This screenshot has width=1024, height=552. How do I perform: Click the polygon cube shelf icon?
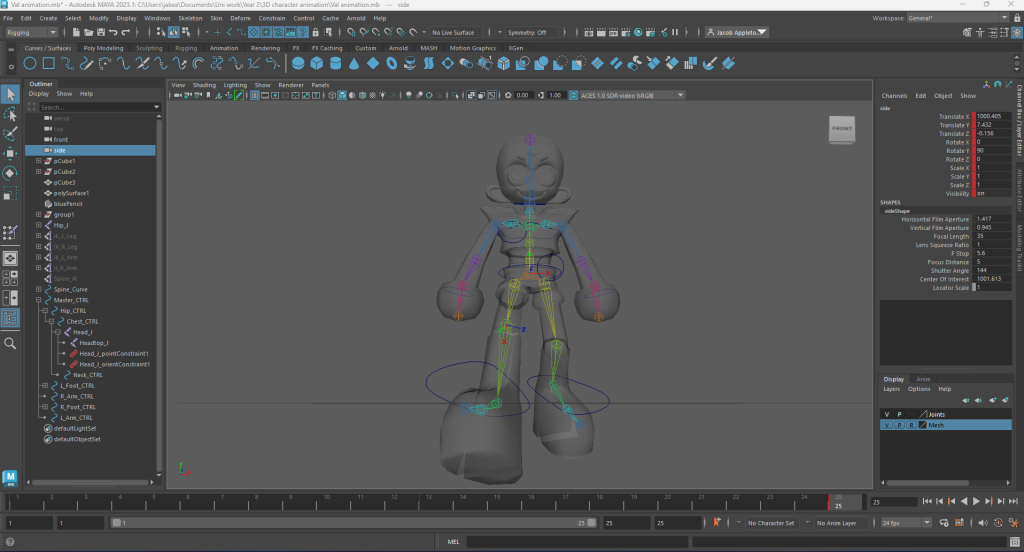tap(317, 64)
